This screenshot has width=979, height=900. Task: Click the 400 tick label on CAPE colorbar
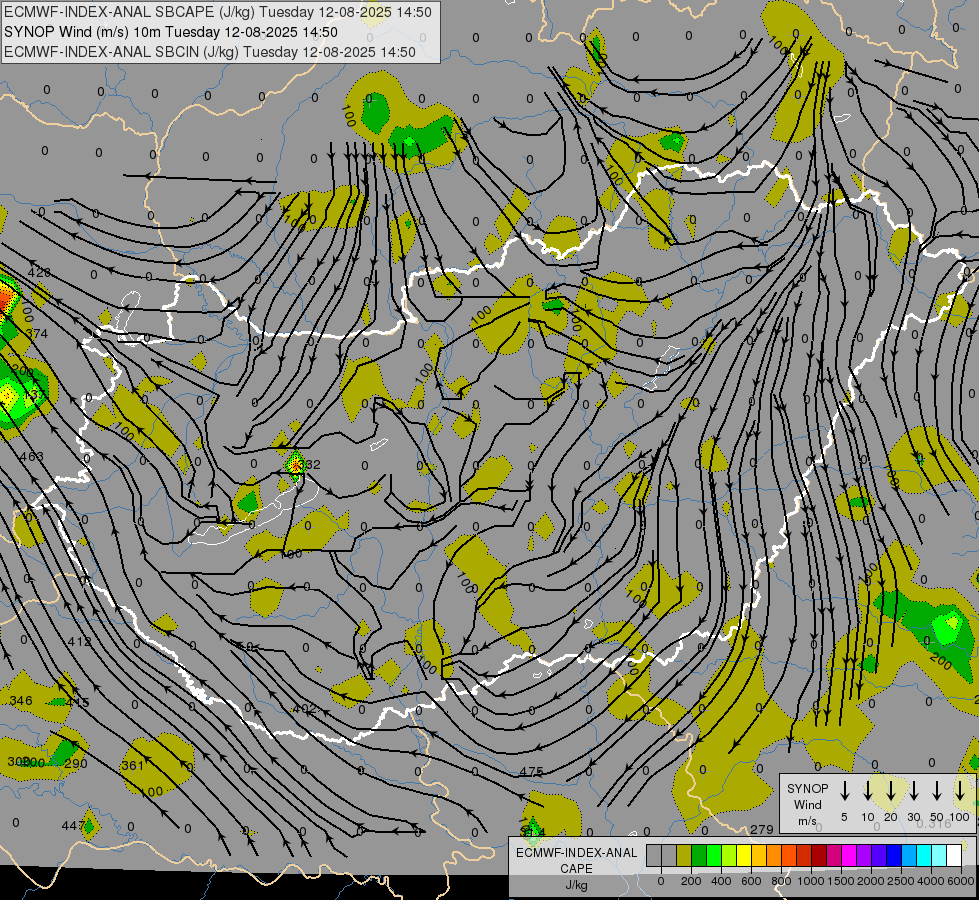click(x=721, y=882)
